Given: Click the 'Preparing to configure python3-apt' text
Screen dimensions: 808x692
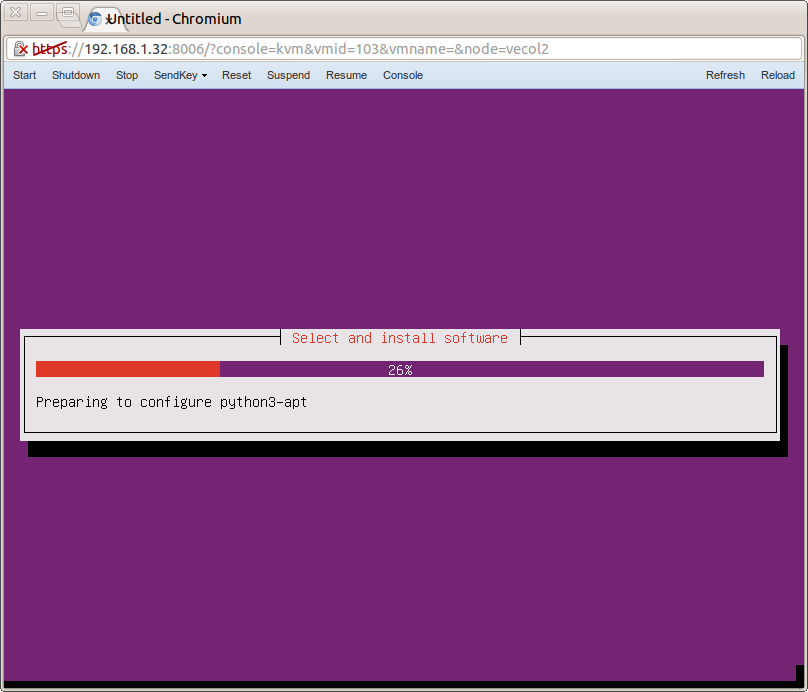Looking at the screenshot, I should click(170, 402).
